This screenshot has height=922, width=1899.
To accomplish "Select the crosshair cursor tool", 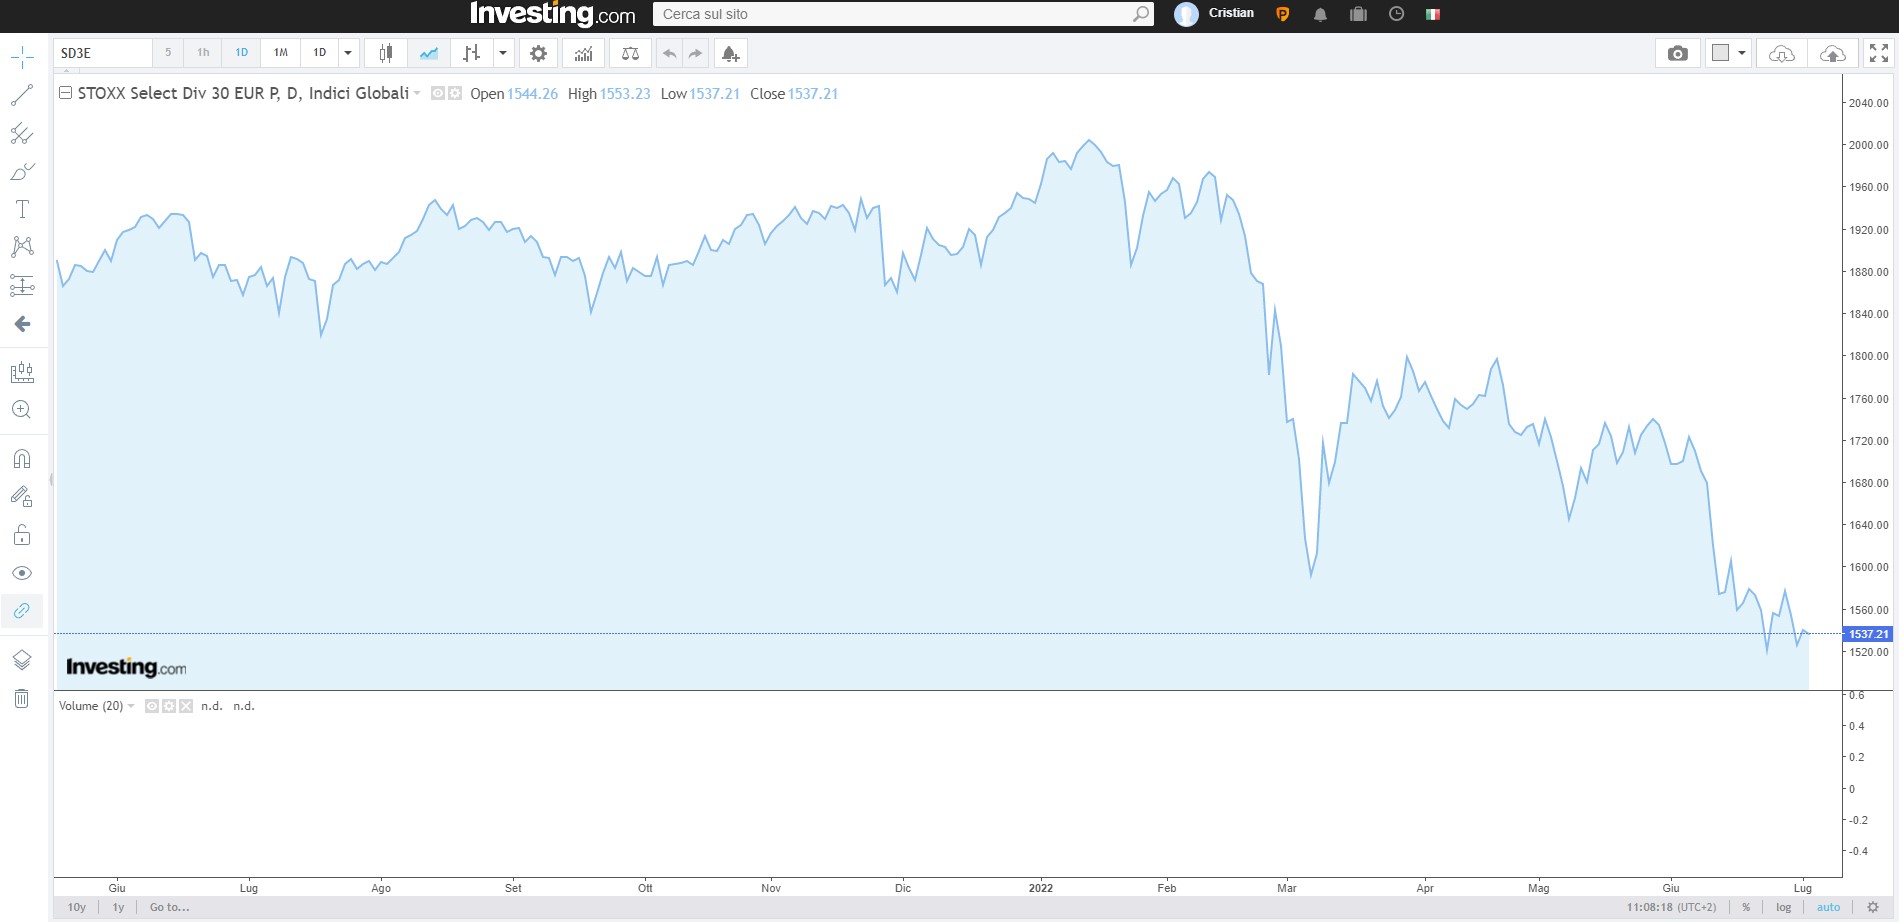I will 22,58.
